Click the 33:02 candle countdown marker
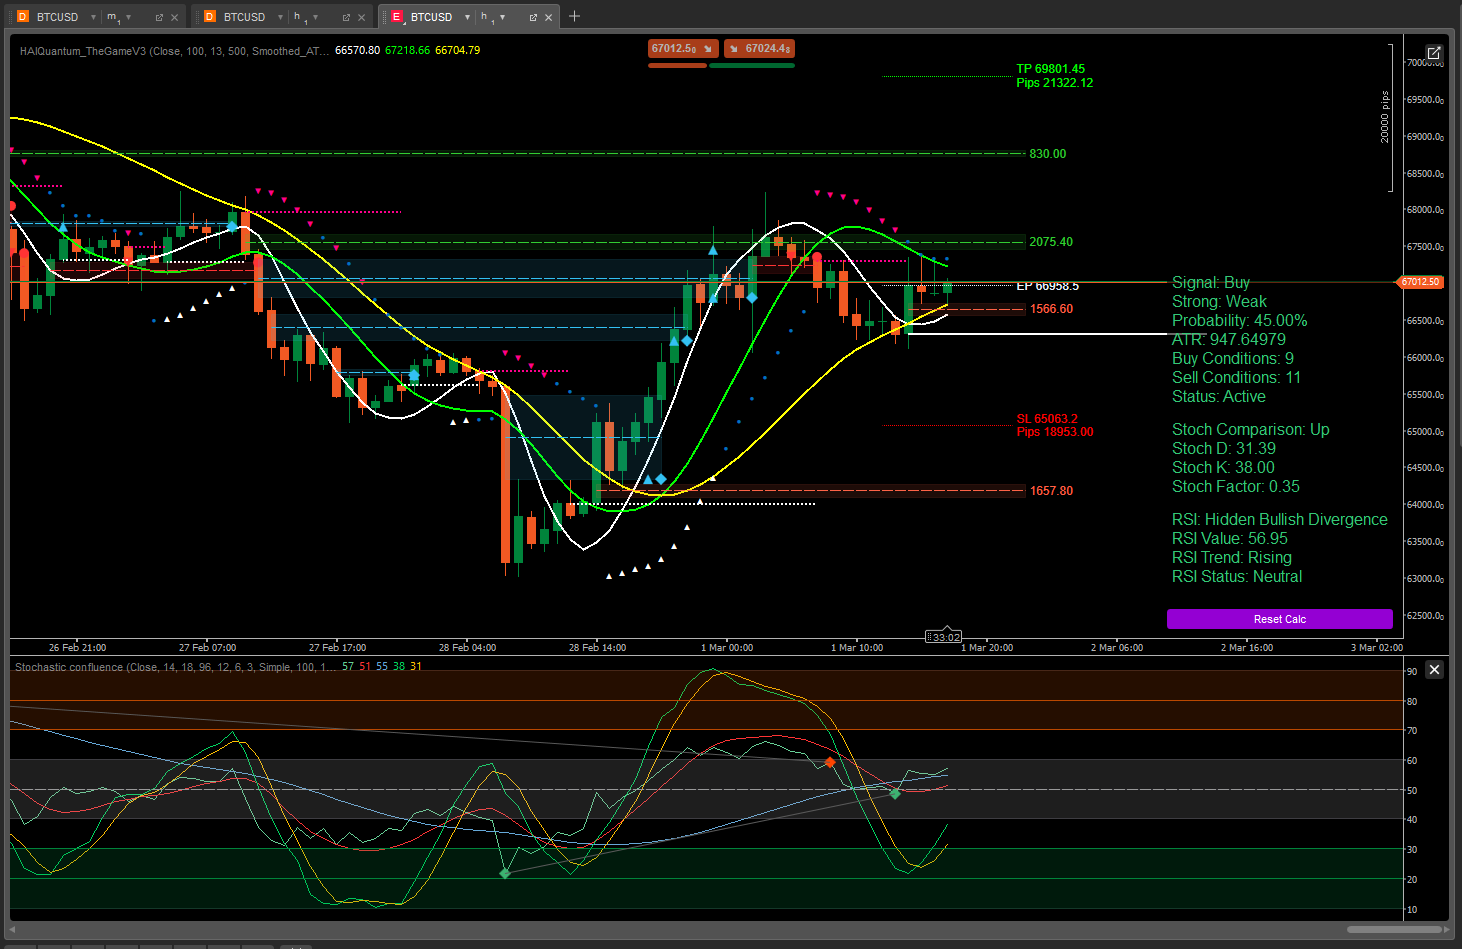This screenshot has width=1462, height=949. 943,637
